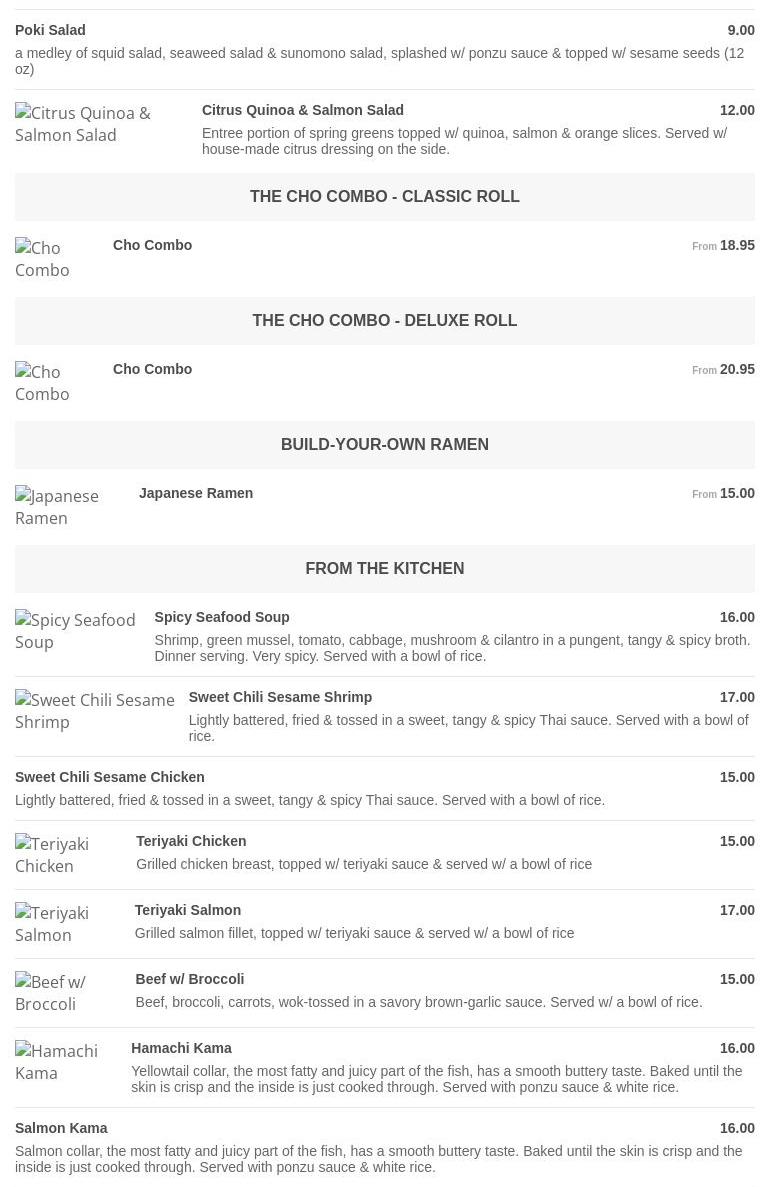Open the Salmon Kama menu item
This screenshot has width=770, height=1187.
[x=61, y=1128]
